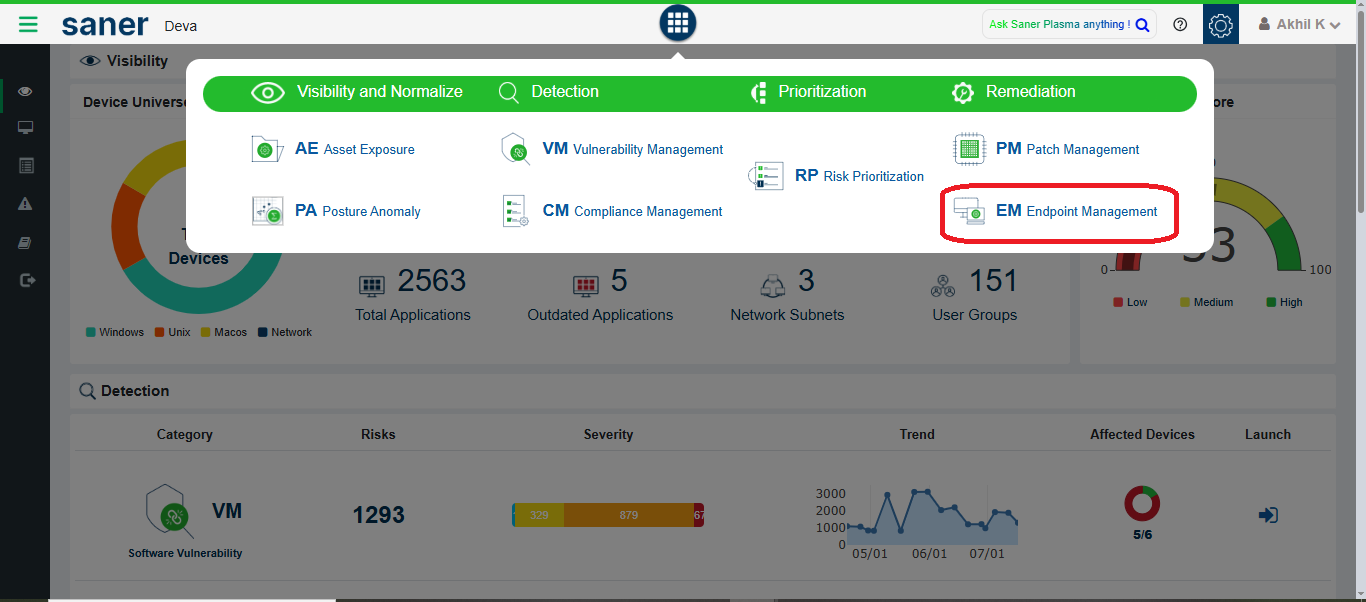Open the alerts warning icon in sidebar

point(26,203)
